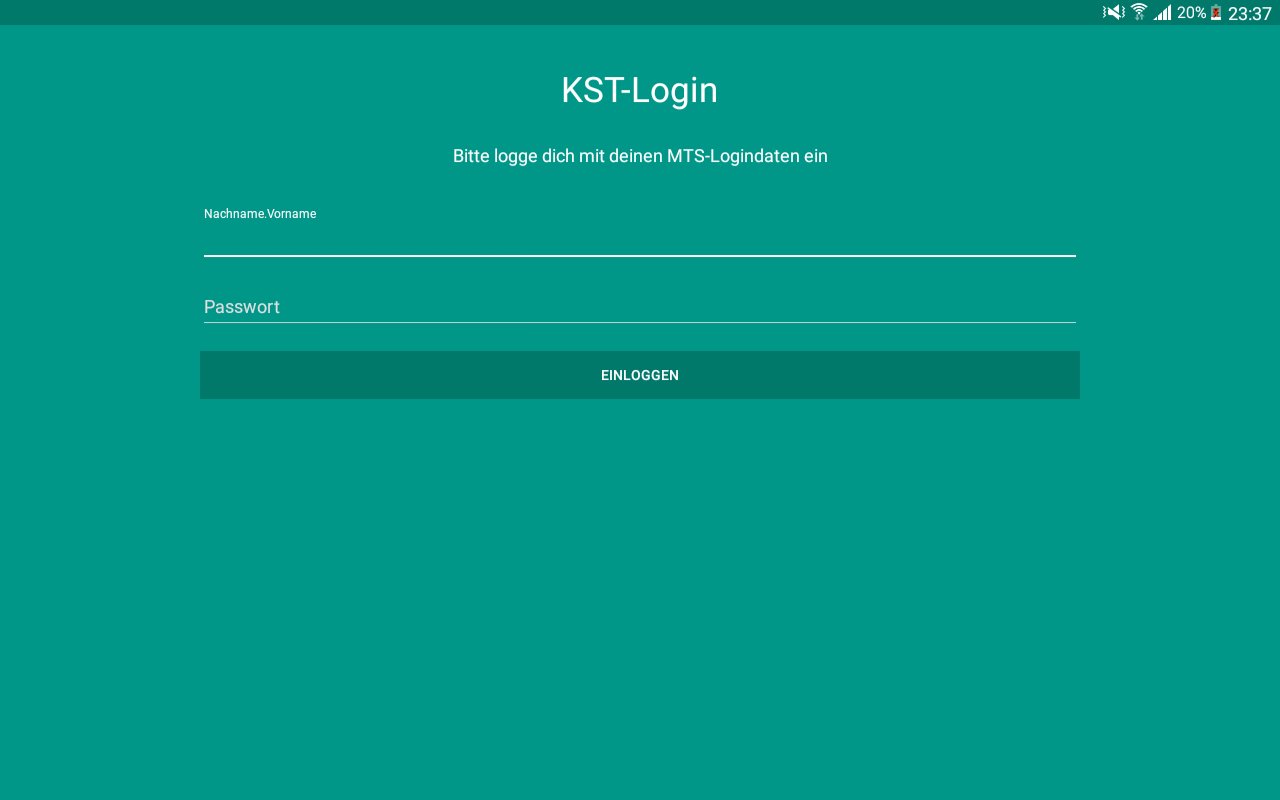Tap the battery icon in the status bar
1280x800 pixels.
click(1214, 13)
